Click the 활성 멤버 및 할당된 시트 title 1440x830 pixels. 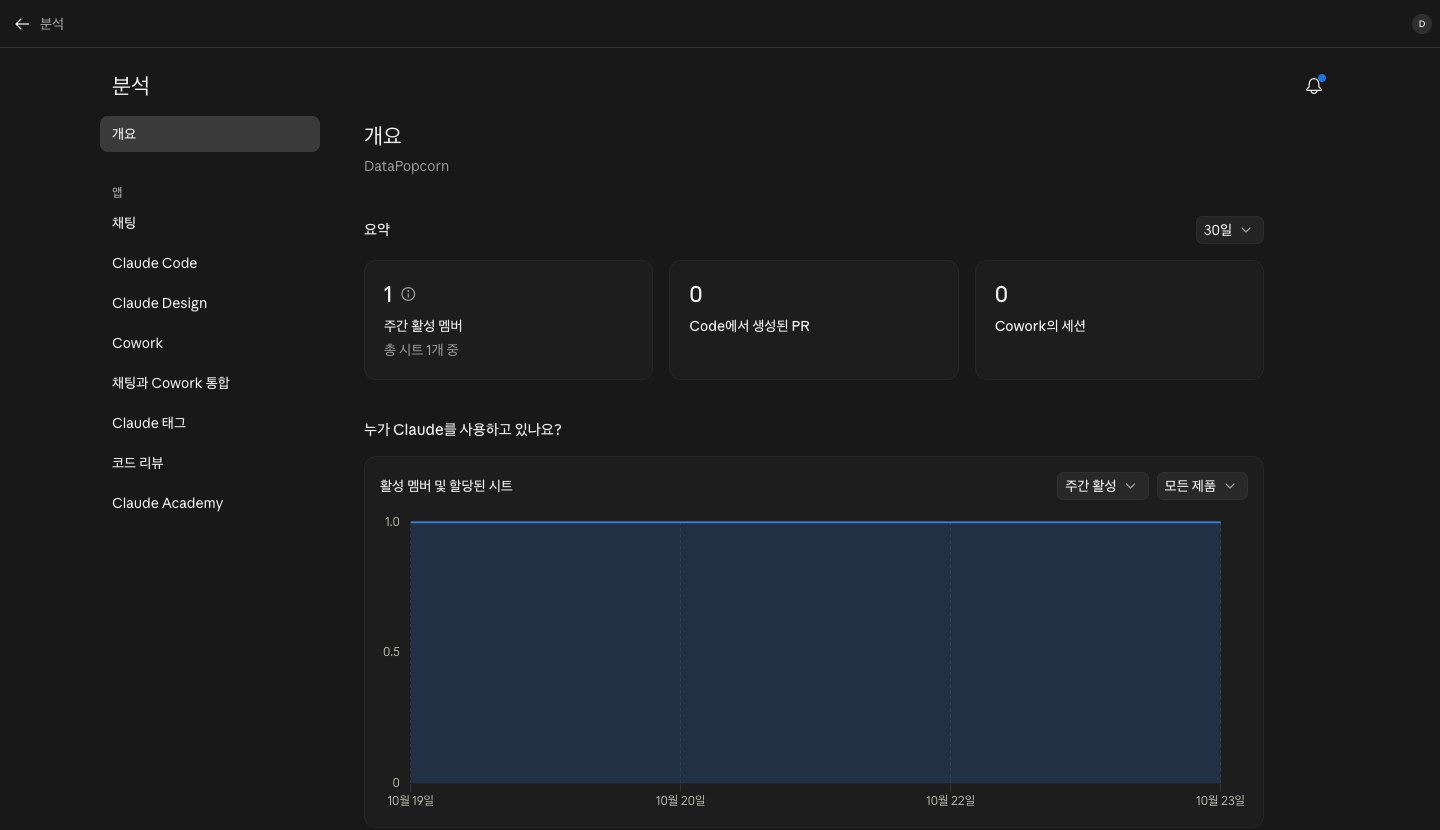coord(446,486)
